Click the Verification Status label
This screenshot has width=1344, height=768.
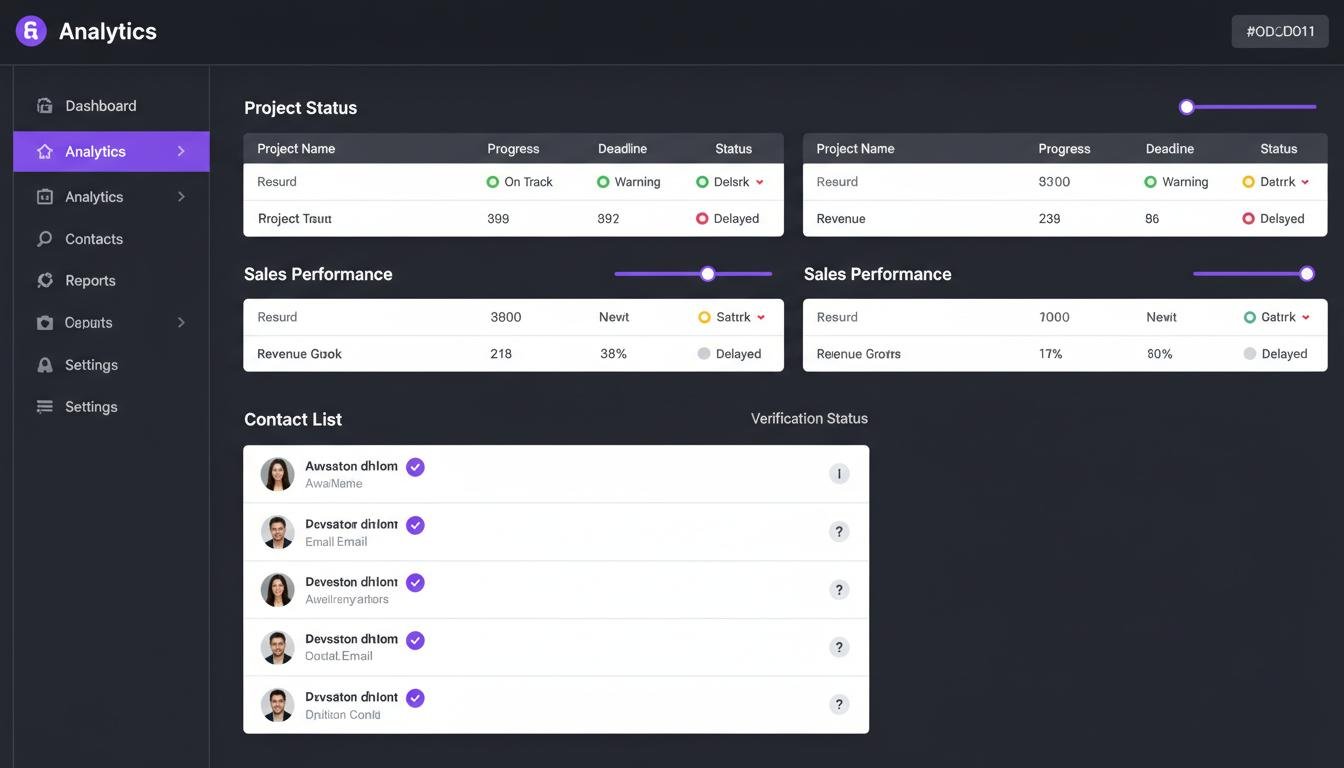pyautogui.click(x=809, y=419)
